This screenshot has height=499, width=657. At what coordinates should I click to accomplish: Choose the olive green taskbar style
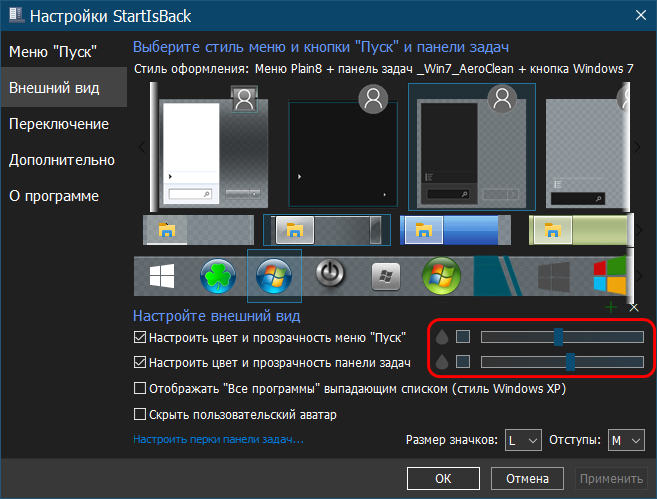coord(580,230)
